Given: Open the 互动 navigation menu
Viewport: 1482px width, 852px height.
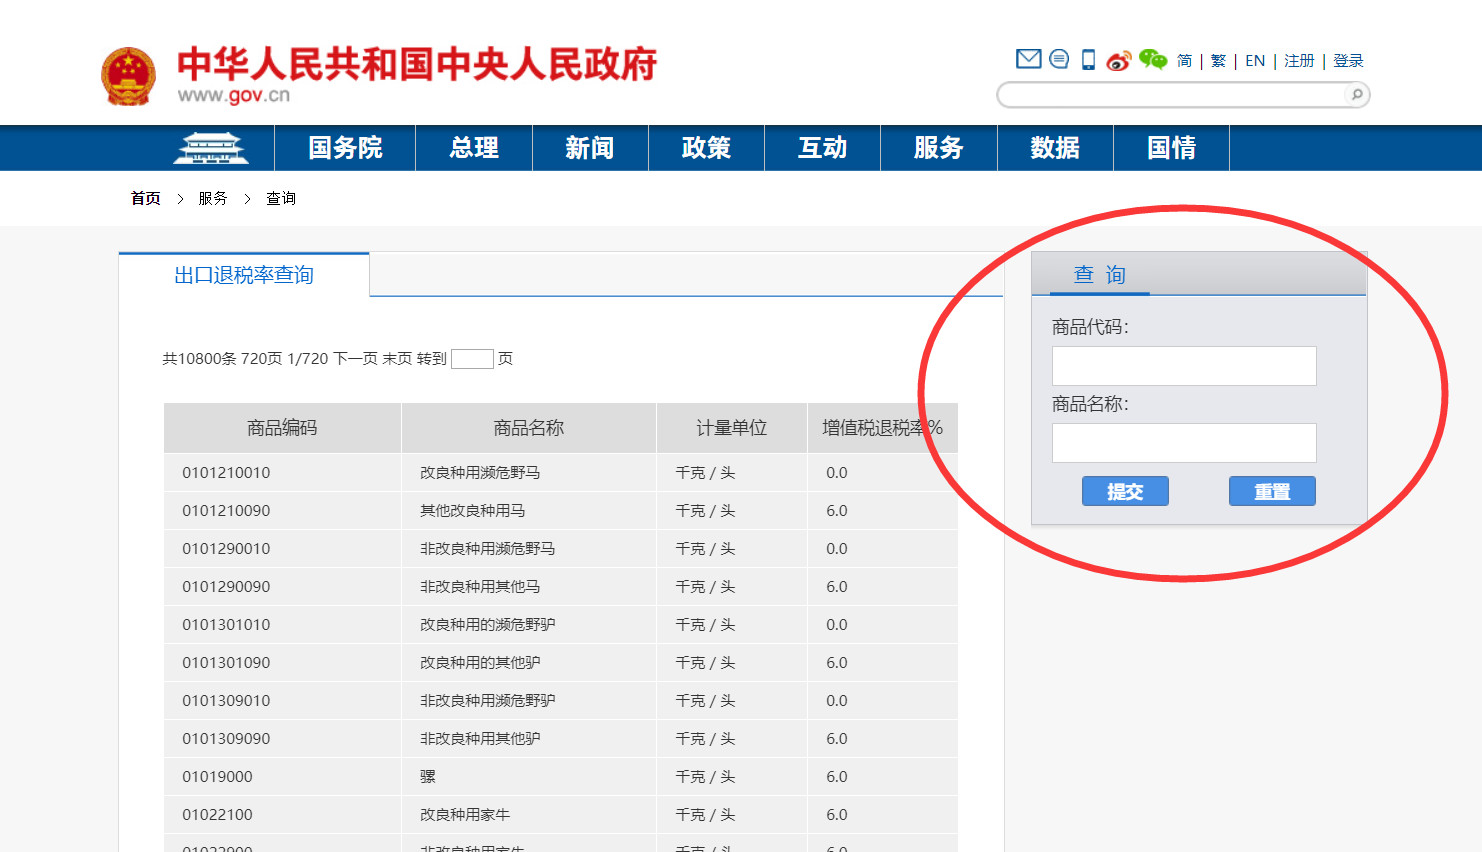Looking at the screenshot, I should point(822,147).
